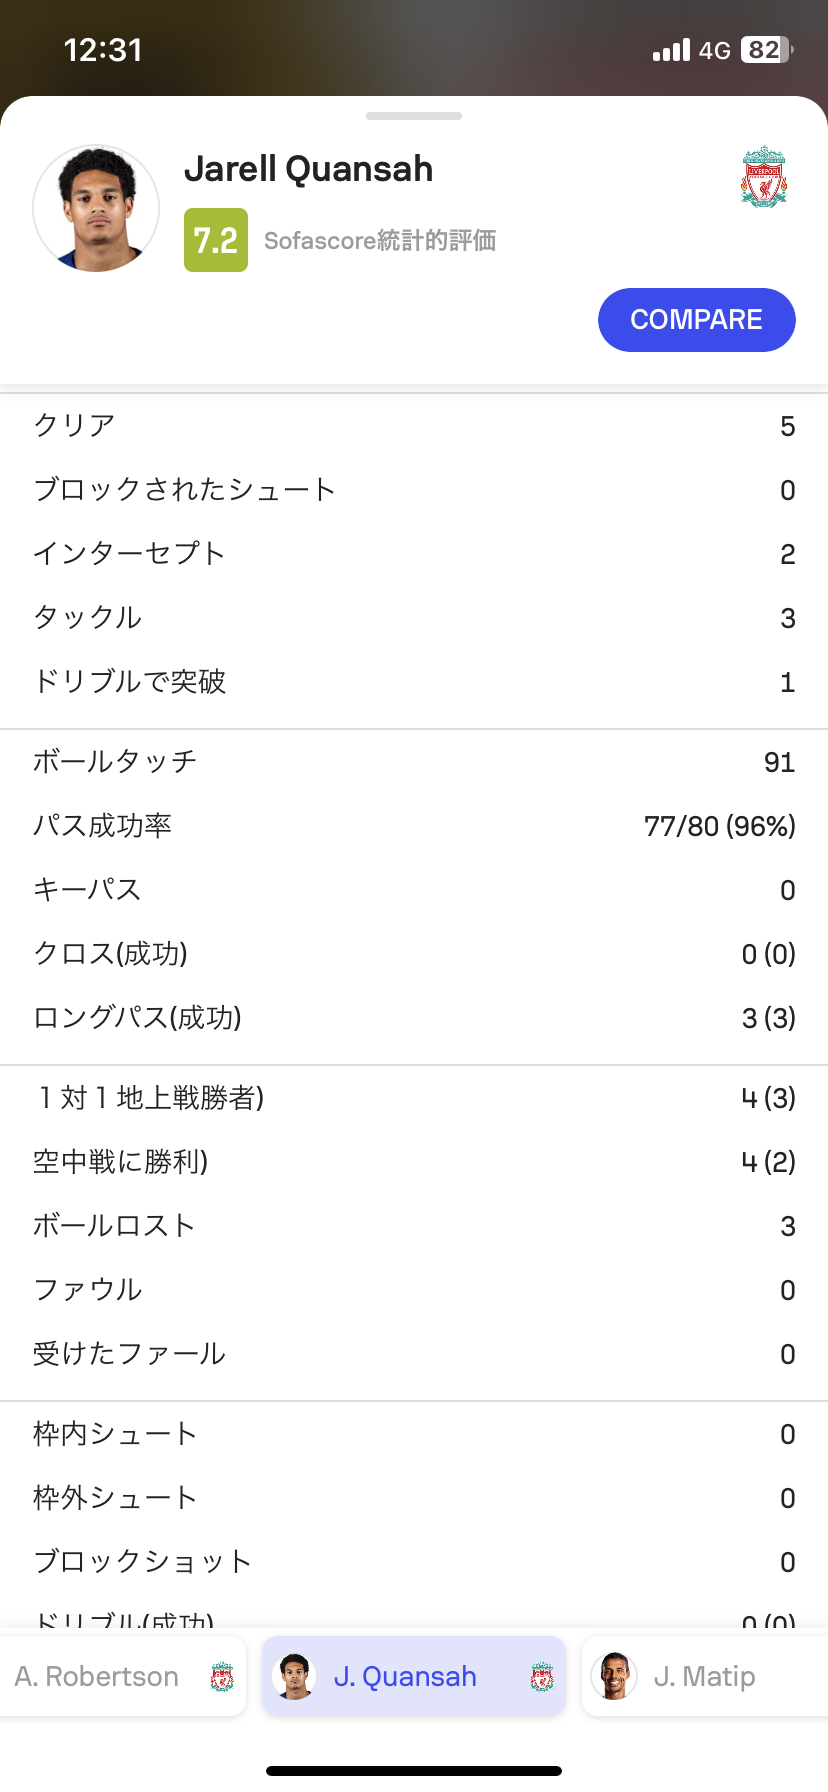Tap the パス成功率 stat row
This screenshot has height=1792, width=828.
point(414,826)
